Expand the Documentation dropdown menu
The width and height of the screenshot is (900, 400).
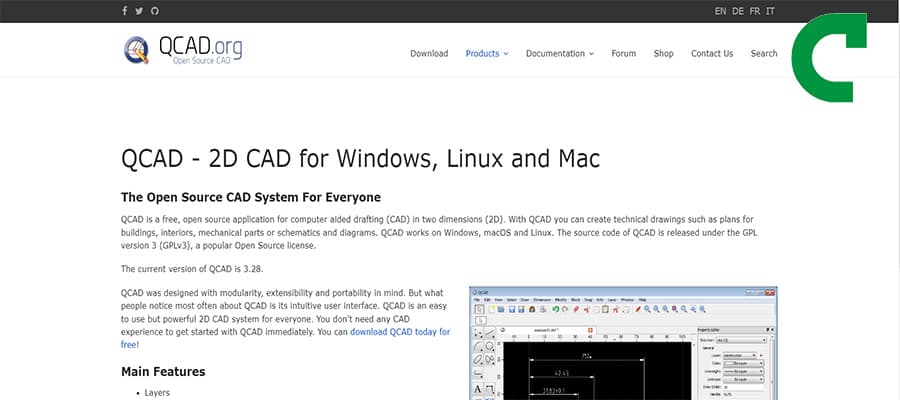click(x=560, y=53)
